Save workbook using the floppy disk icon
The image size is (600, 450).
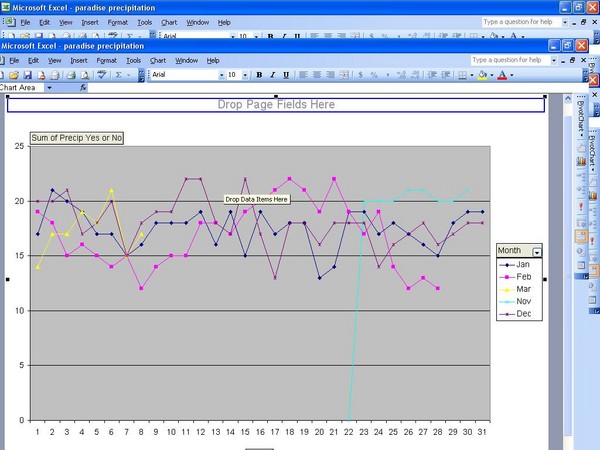28,75
